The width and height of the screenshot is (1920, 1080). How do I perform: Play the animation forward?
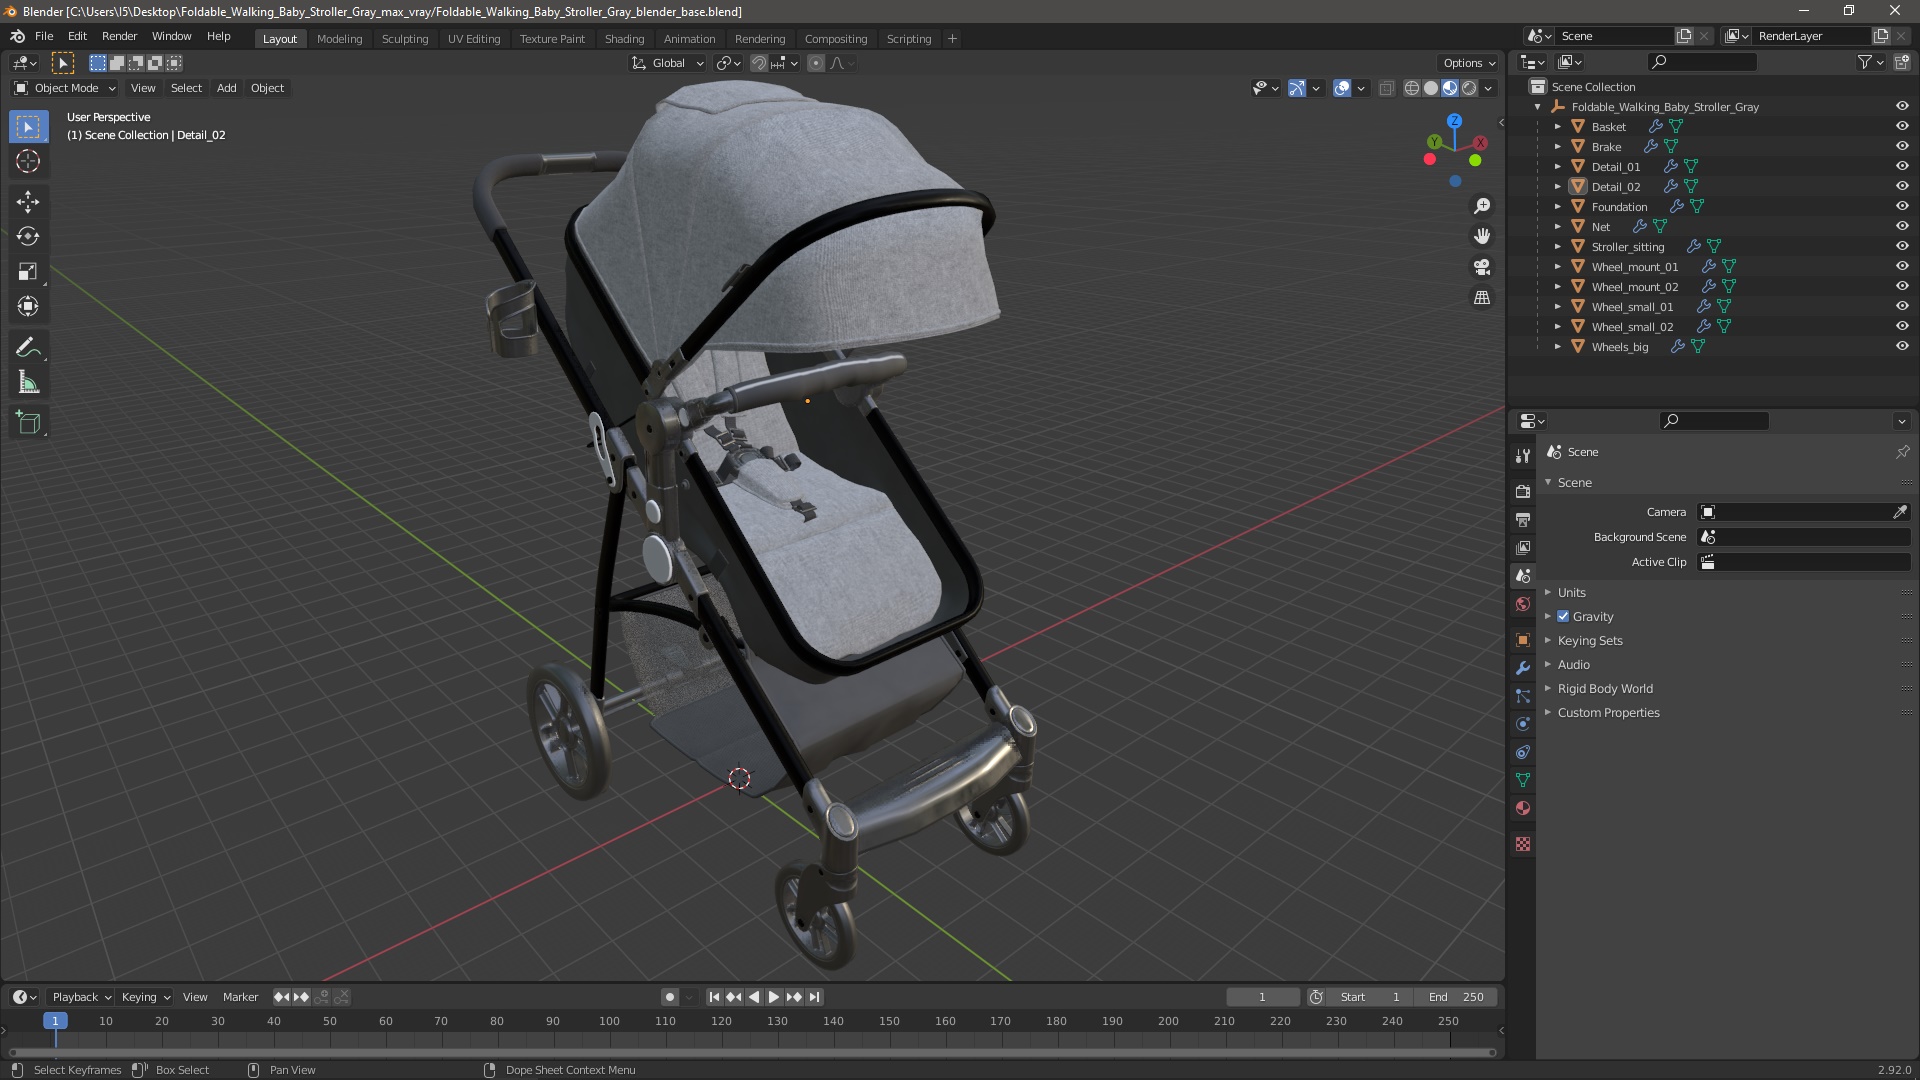point(773,997)
